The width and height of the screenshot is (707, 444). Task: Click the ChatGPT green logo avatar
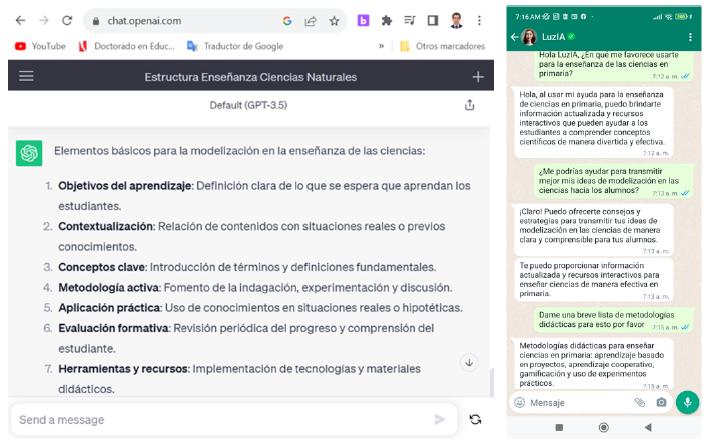coord(29,153)
